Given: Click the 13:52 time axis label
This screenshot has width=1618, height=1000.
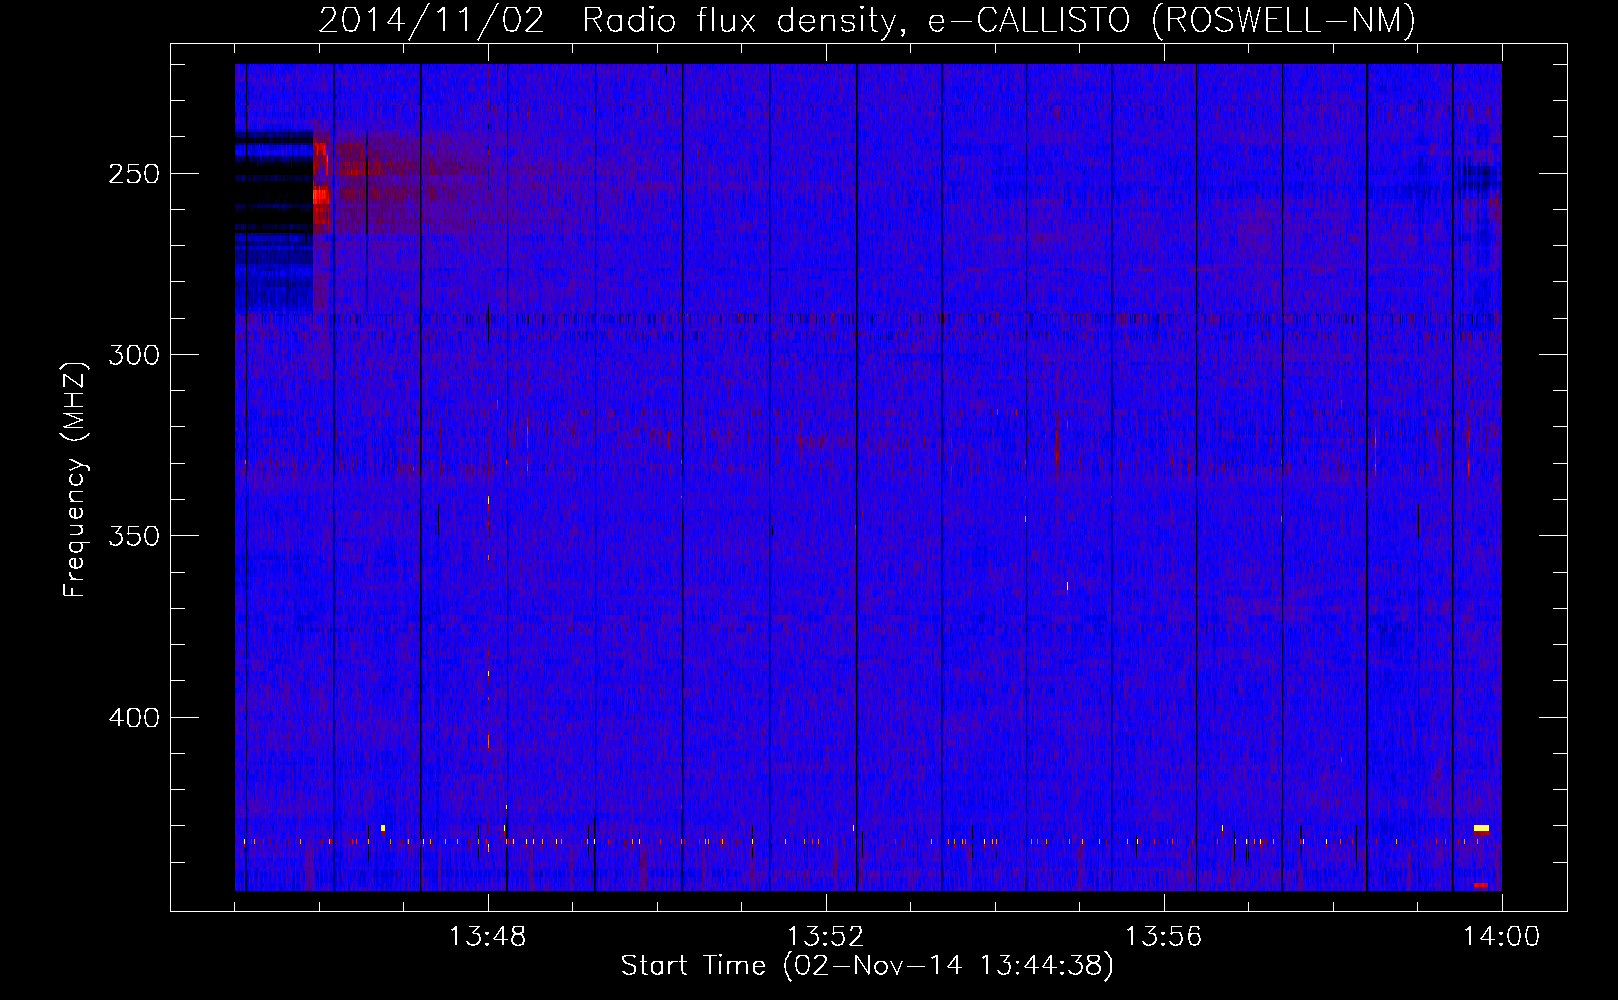Looking at the screenshot, I should click(x=825, y=937).
